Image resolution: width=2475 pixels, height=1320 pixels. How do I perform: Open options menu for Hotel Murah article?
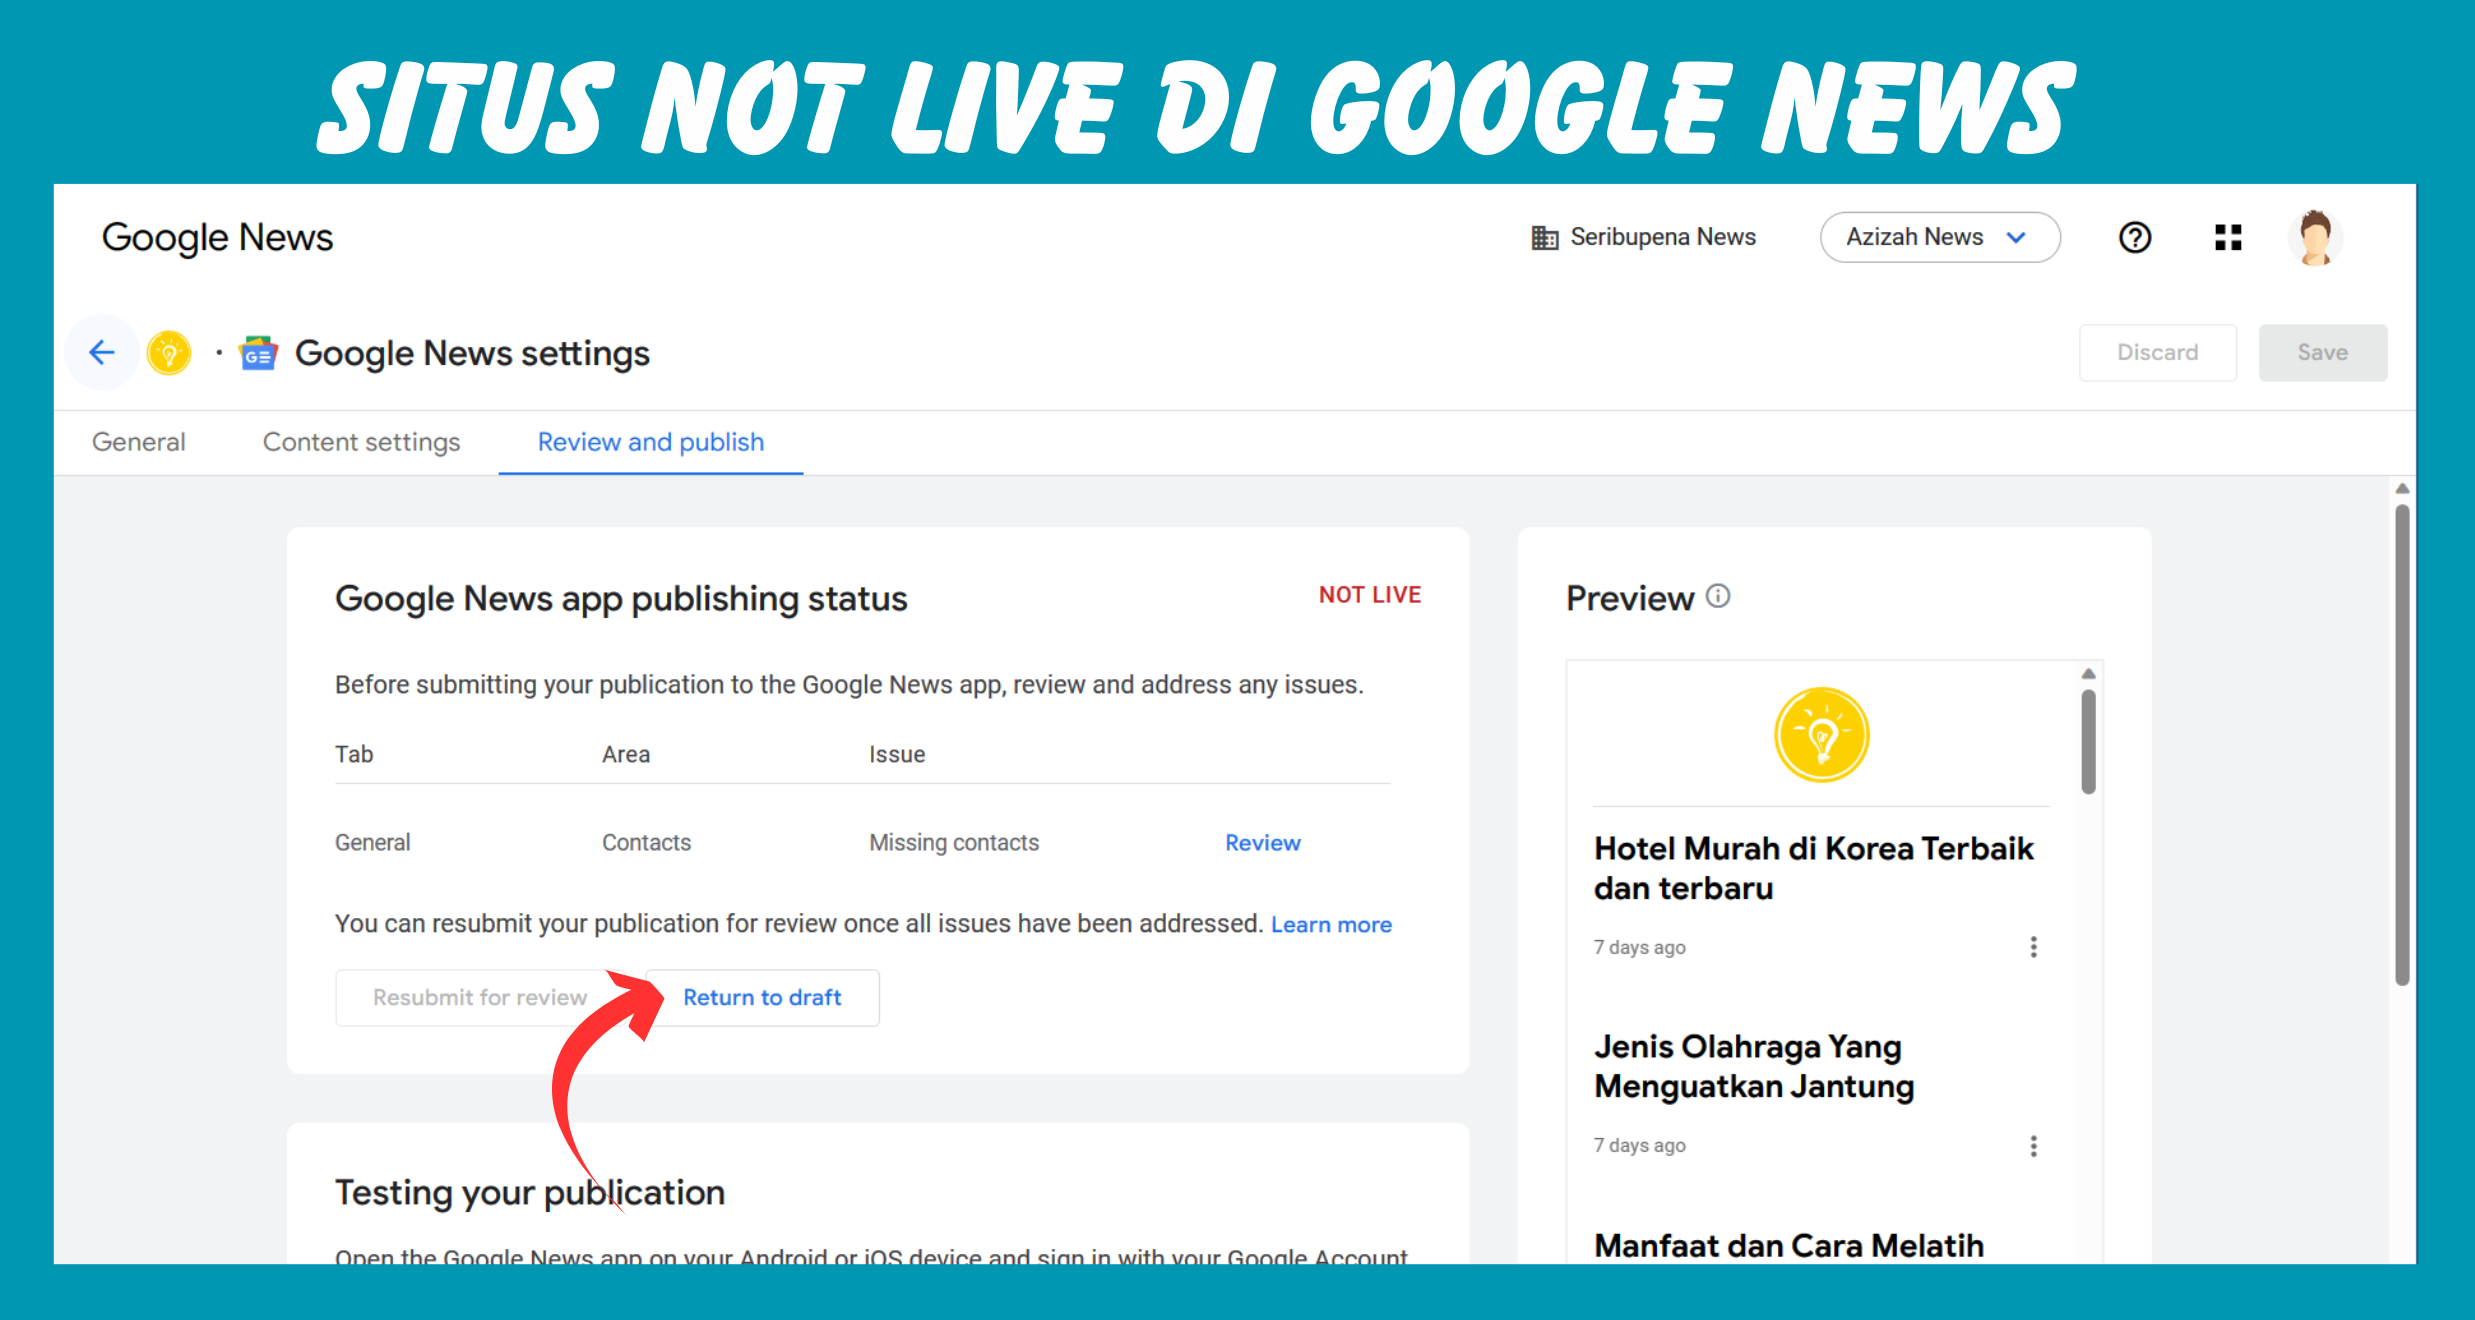point(2033,947)
